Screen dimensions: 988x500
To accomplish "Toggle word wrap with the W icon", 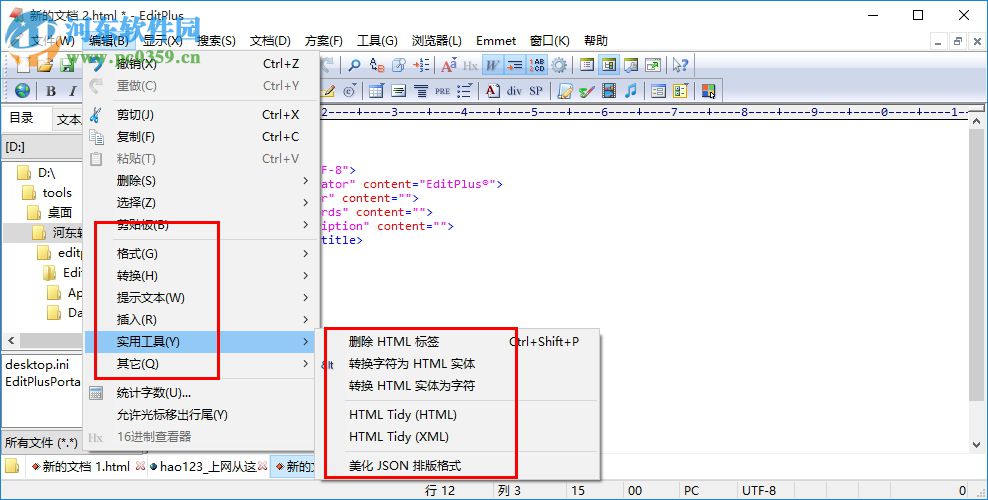I will (x=493, y=65).
